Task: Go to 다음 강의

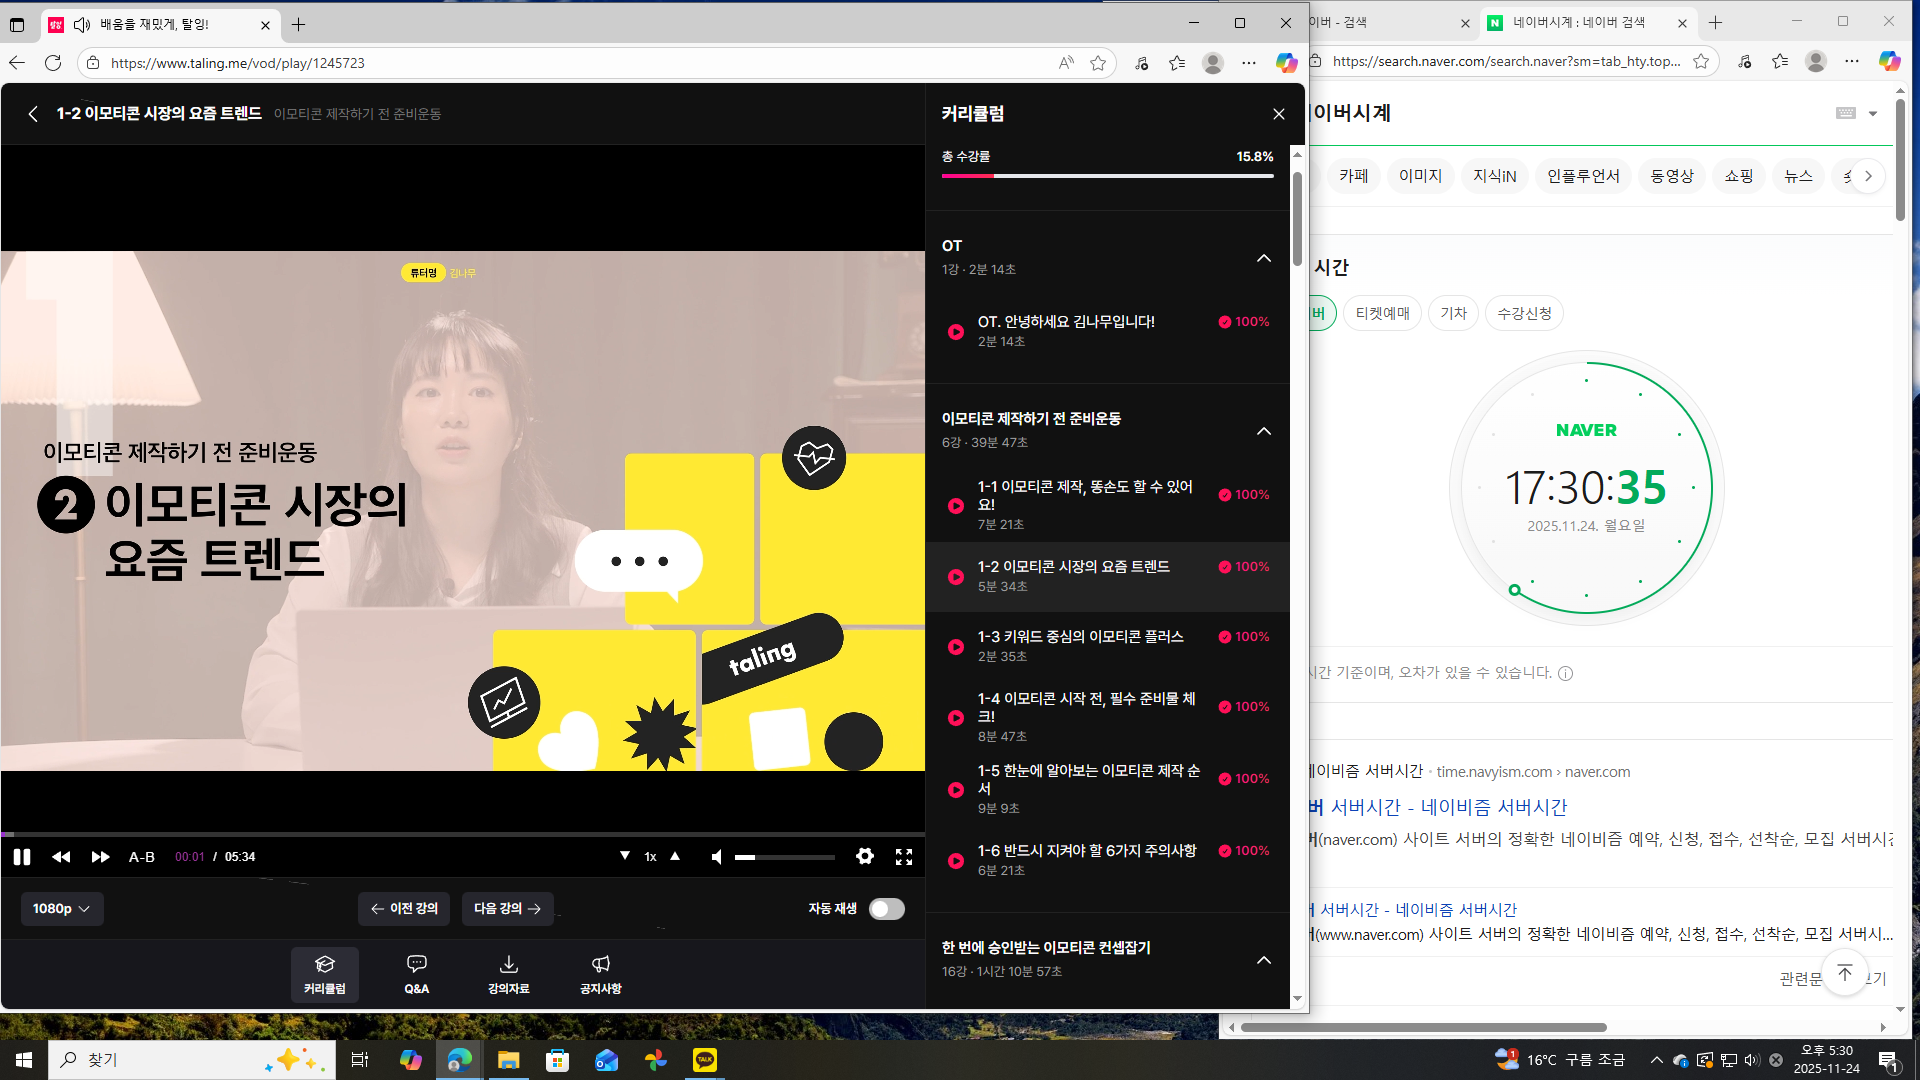Action: tap(507, 909)
